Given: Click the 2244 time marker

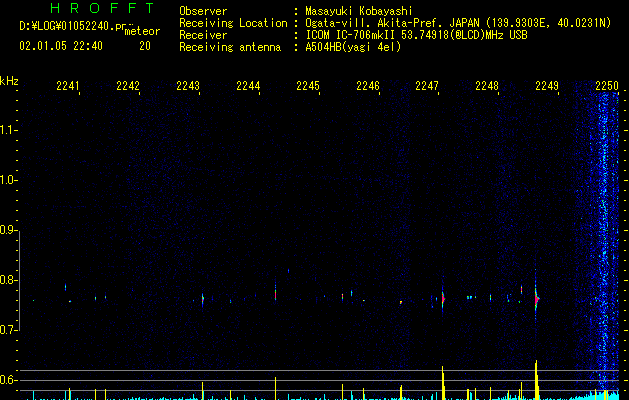Looking at the screenshot, I should [x=248, y=86].
